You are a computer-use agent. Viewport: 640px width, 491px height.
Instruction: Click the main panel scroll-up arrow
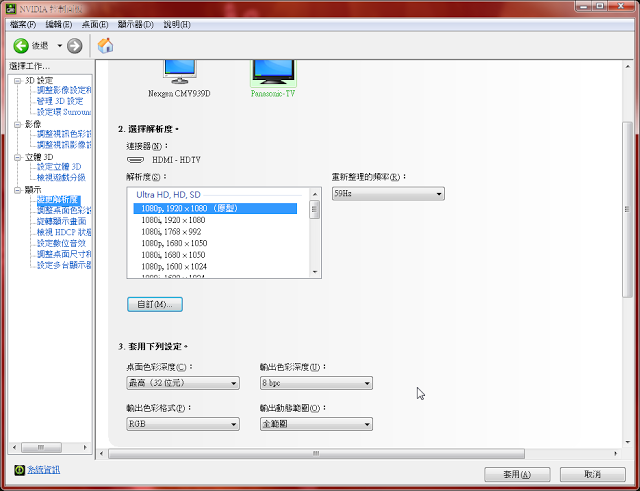point(627,66)
